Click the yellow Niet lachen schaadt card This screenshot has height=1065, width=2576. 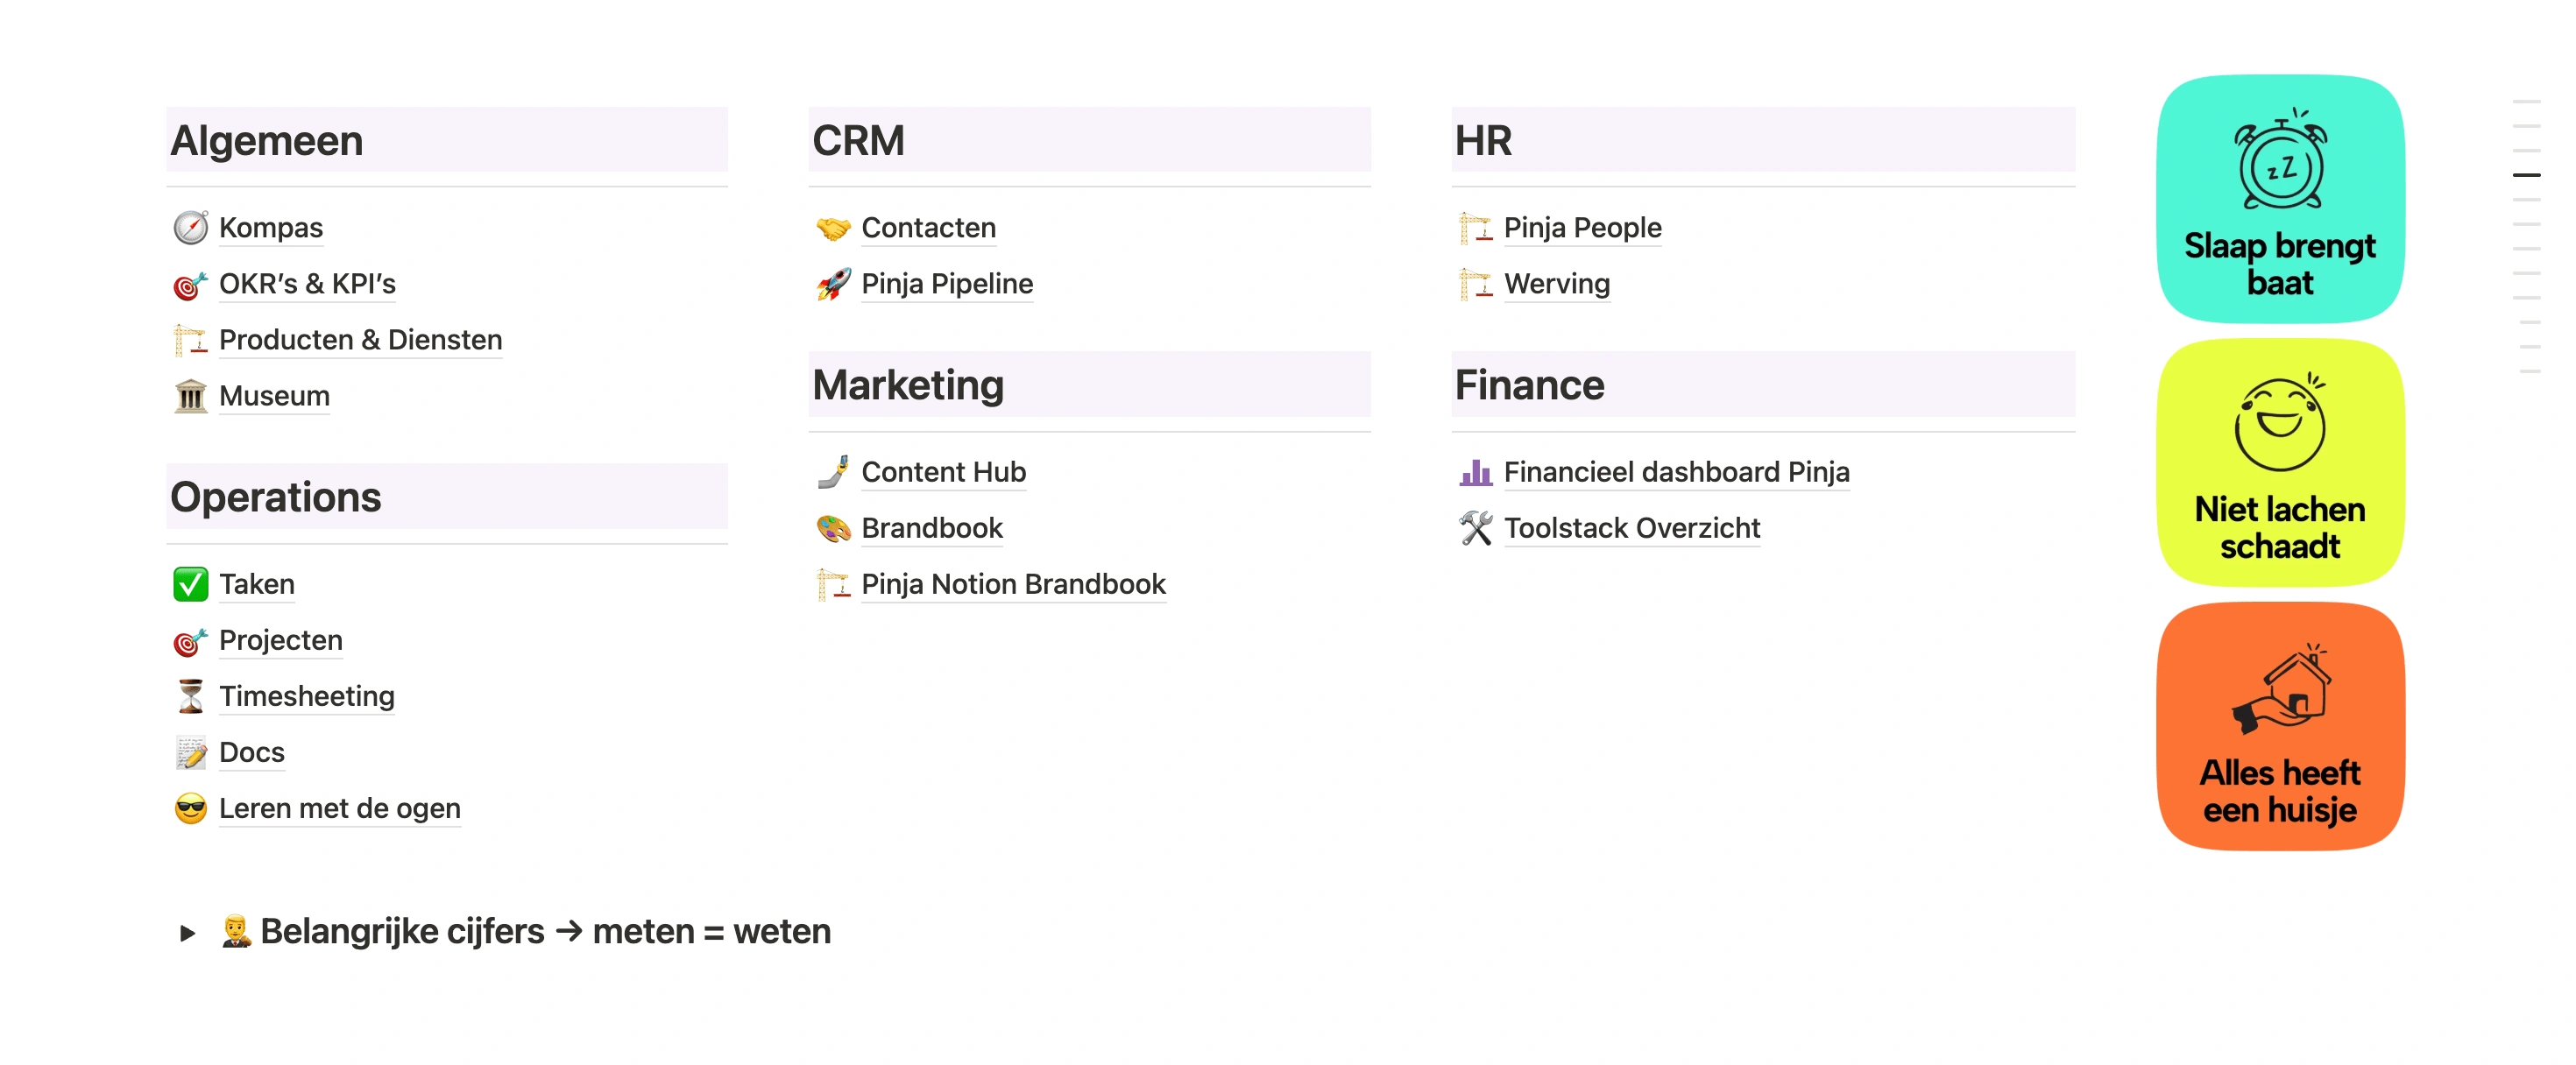pyautogui.click(x=2279, y=463)
